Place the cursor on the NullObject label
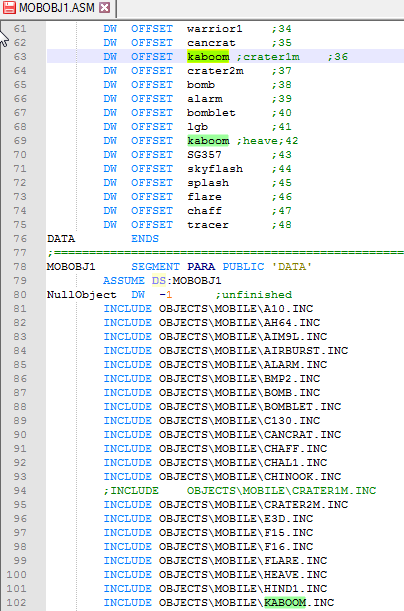The image size is (404, 611). (x=81, y=295)
